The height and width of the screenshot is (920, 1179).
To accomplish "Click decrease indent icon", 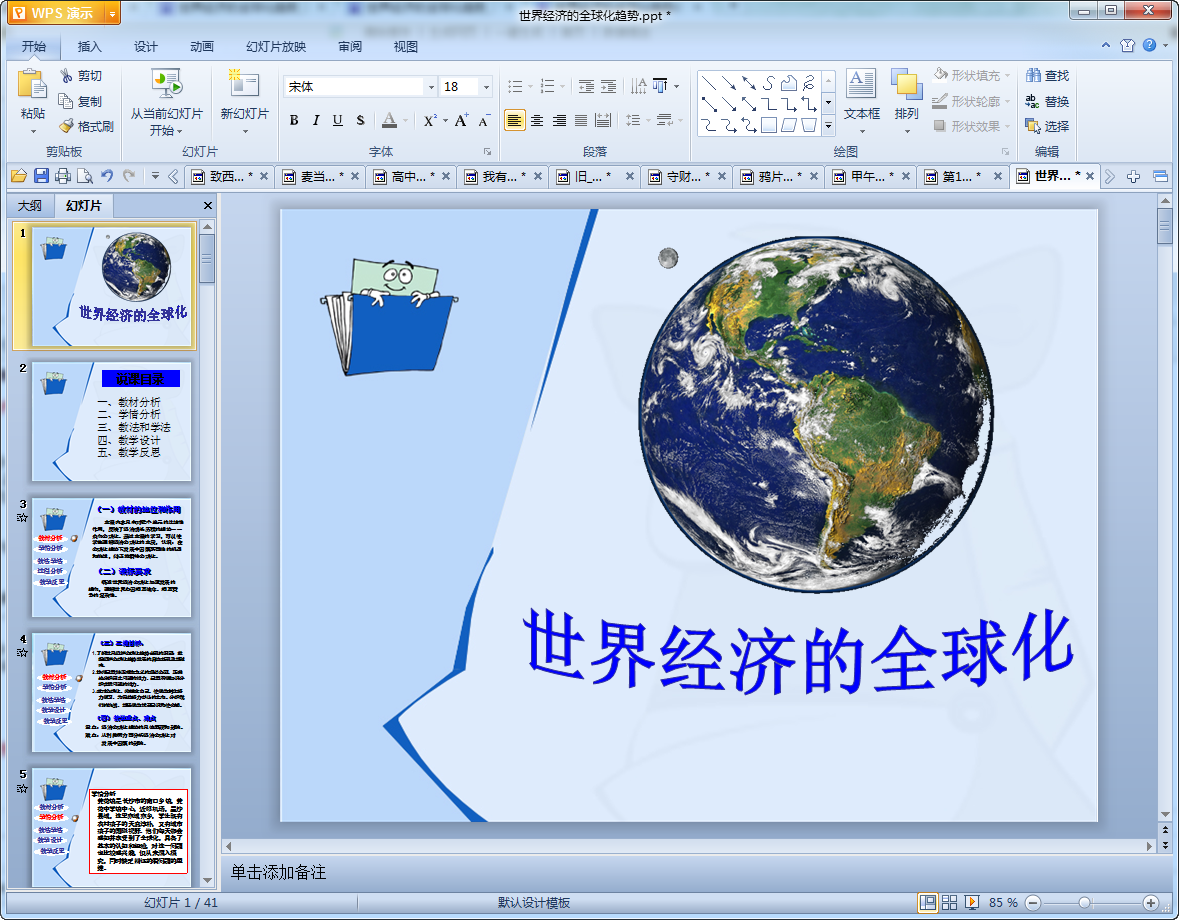I will pos(586,86).
